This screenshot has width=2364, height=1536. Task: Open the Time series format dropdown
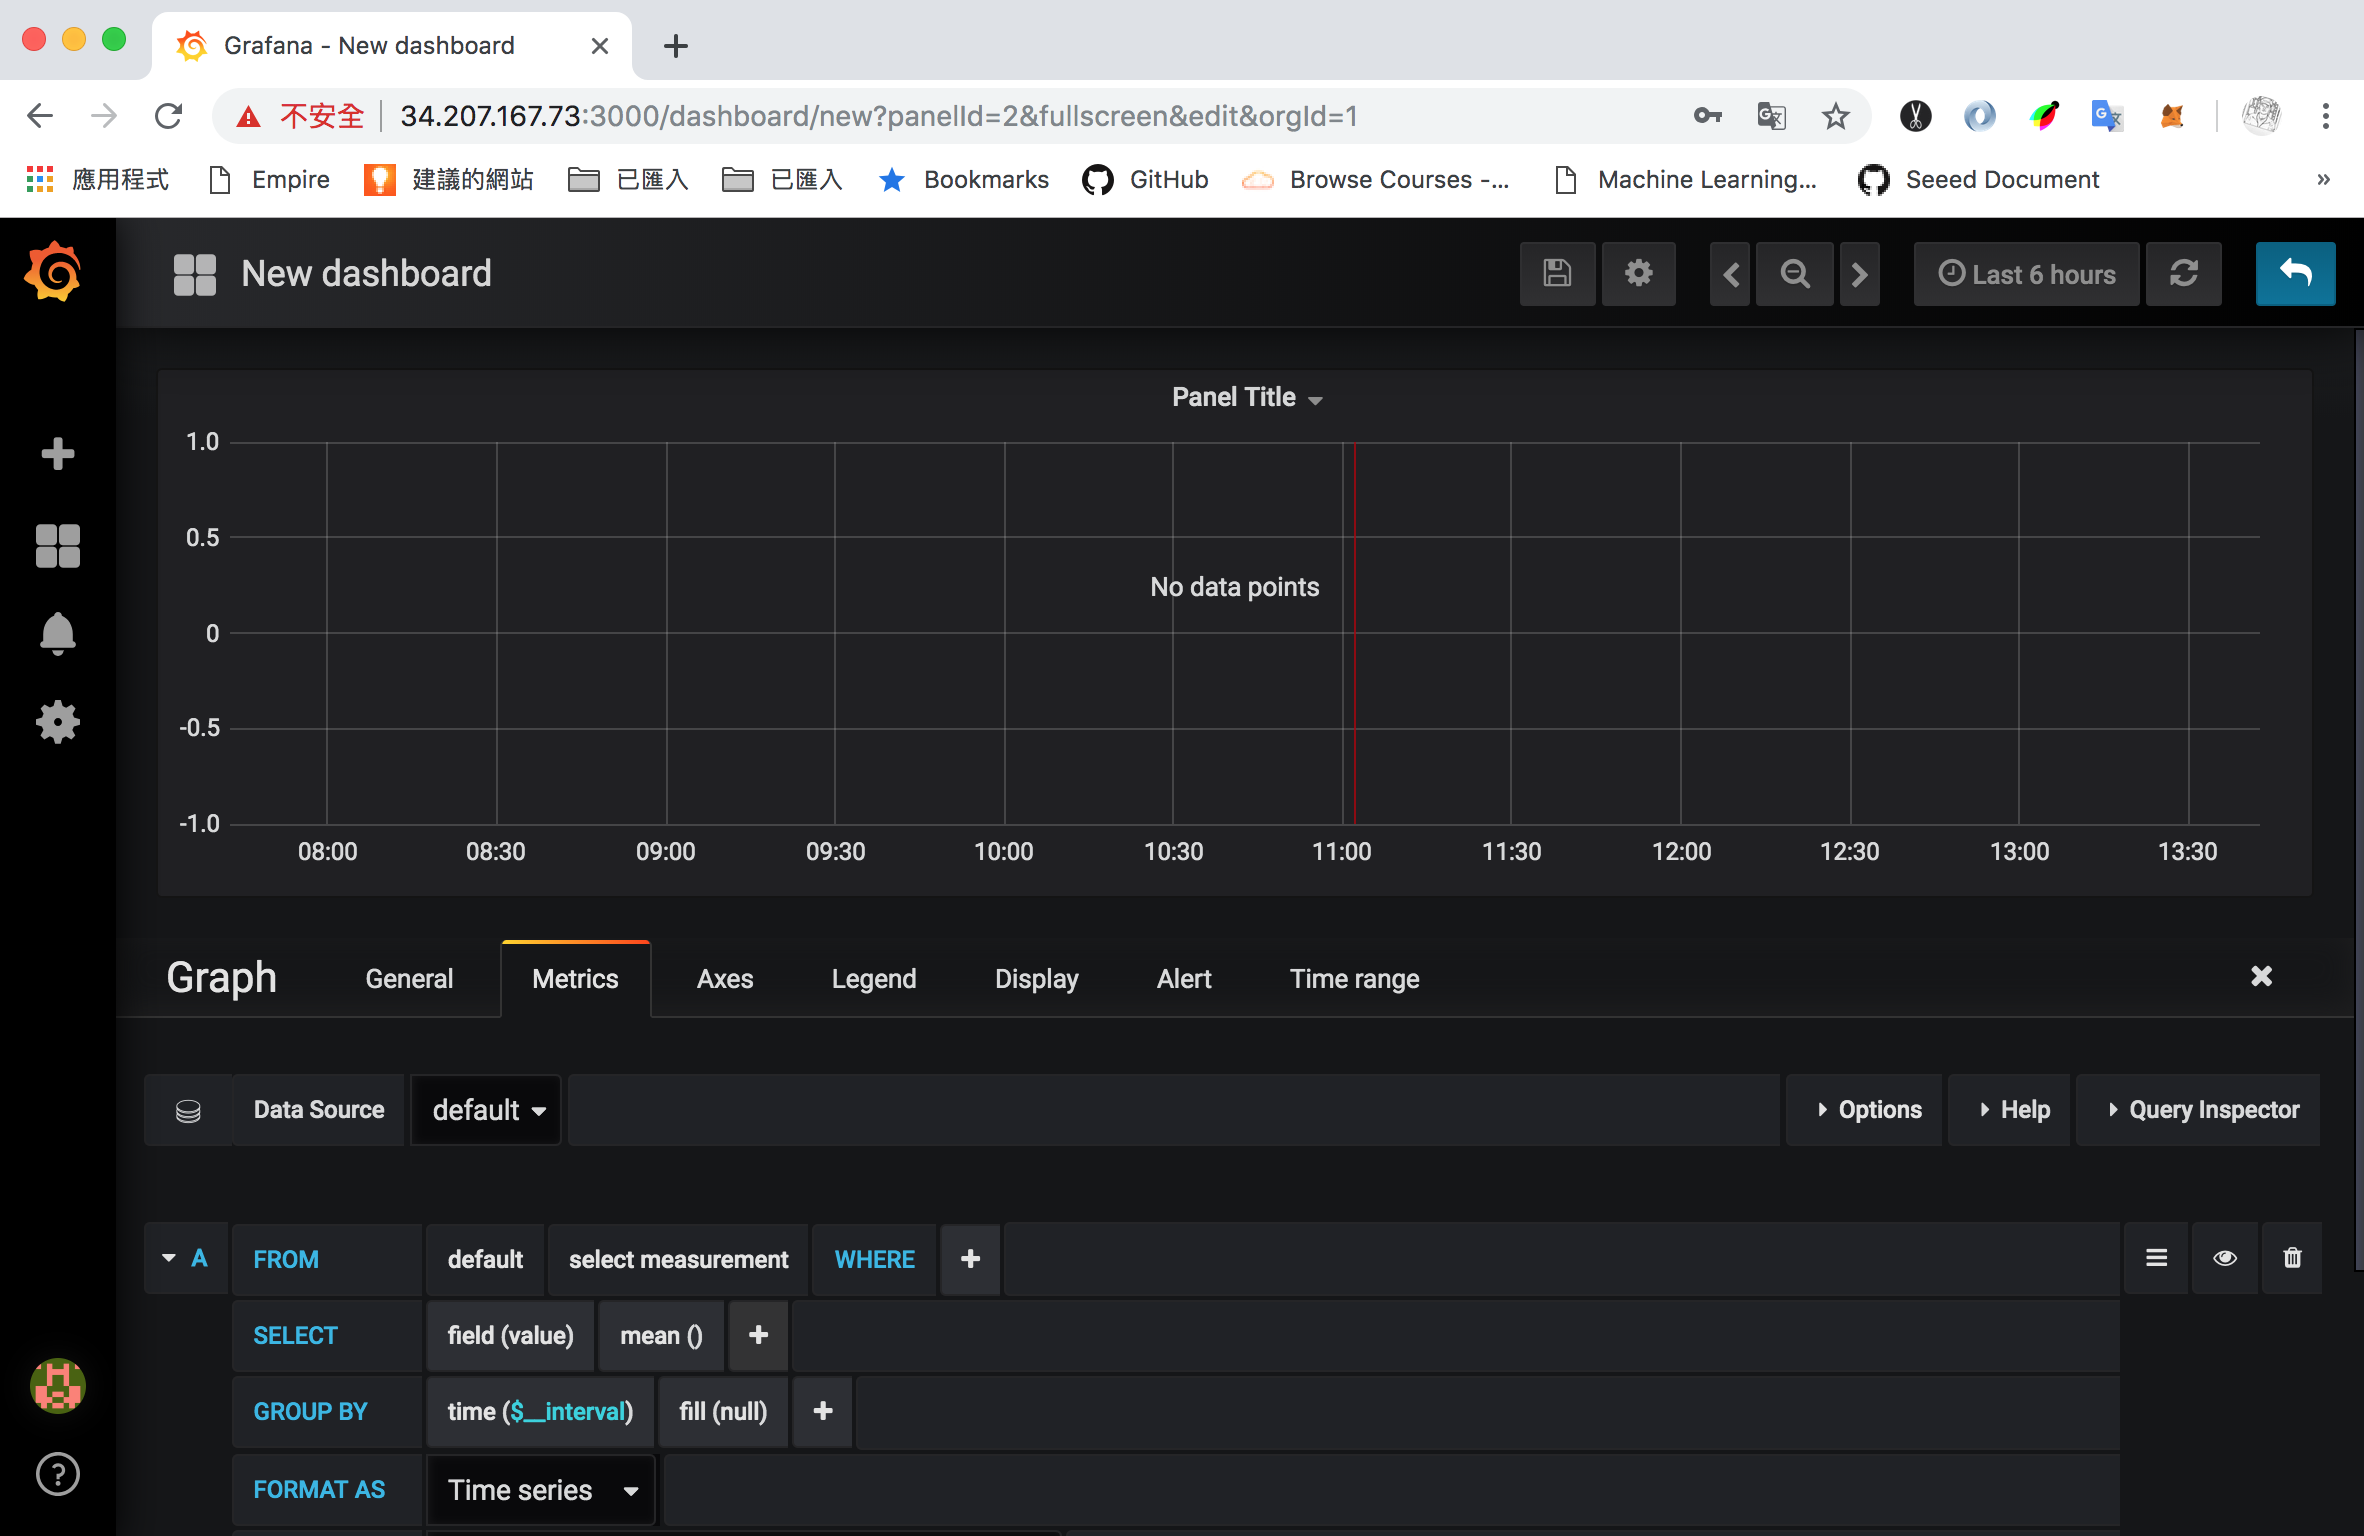click(x=541, y=1489)
